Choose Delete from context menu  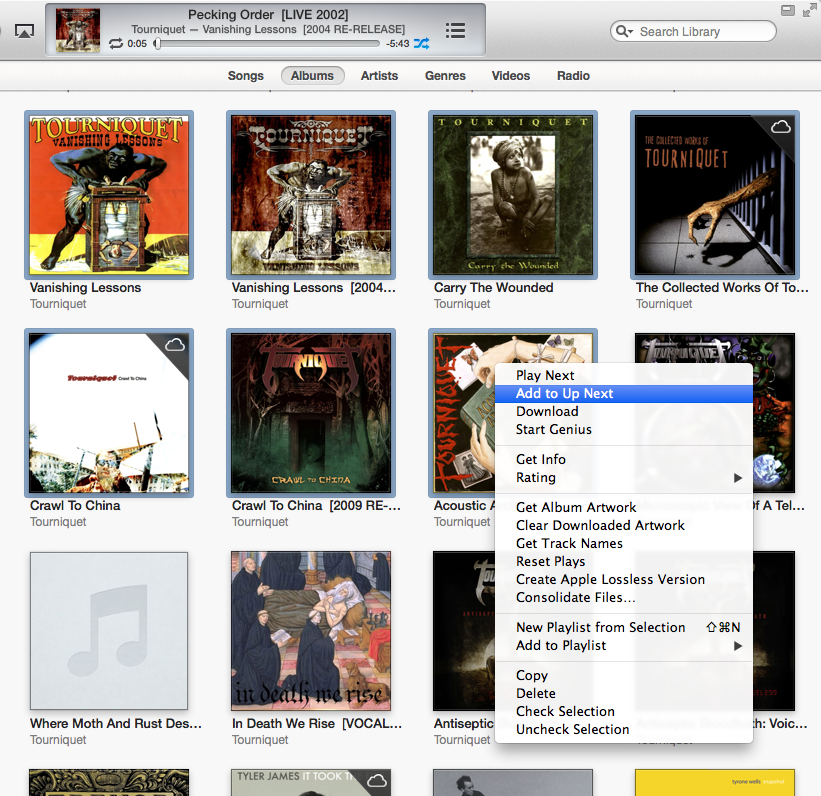click(x=624, y=693)
